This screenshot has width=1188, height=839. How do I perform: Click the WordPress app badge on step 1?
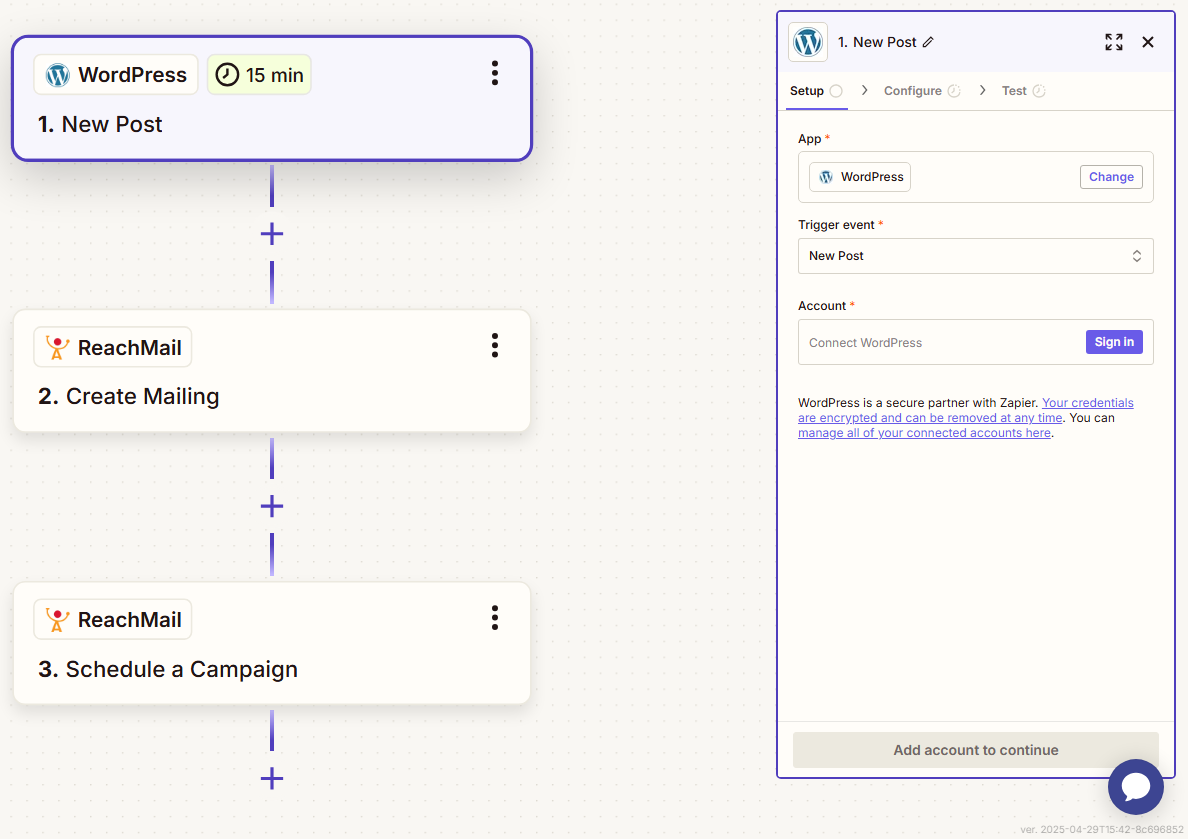coord(116,74)
